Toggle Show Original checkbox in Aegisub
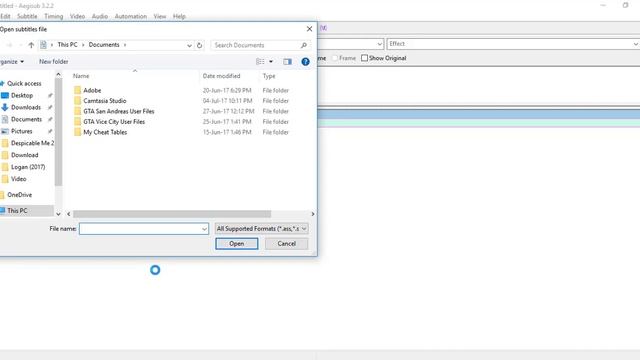Viewport: 640px width, 360px height. click(364, 58)
